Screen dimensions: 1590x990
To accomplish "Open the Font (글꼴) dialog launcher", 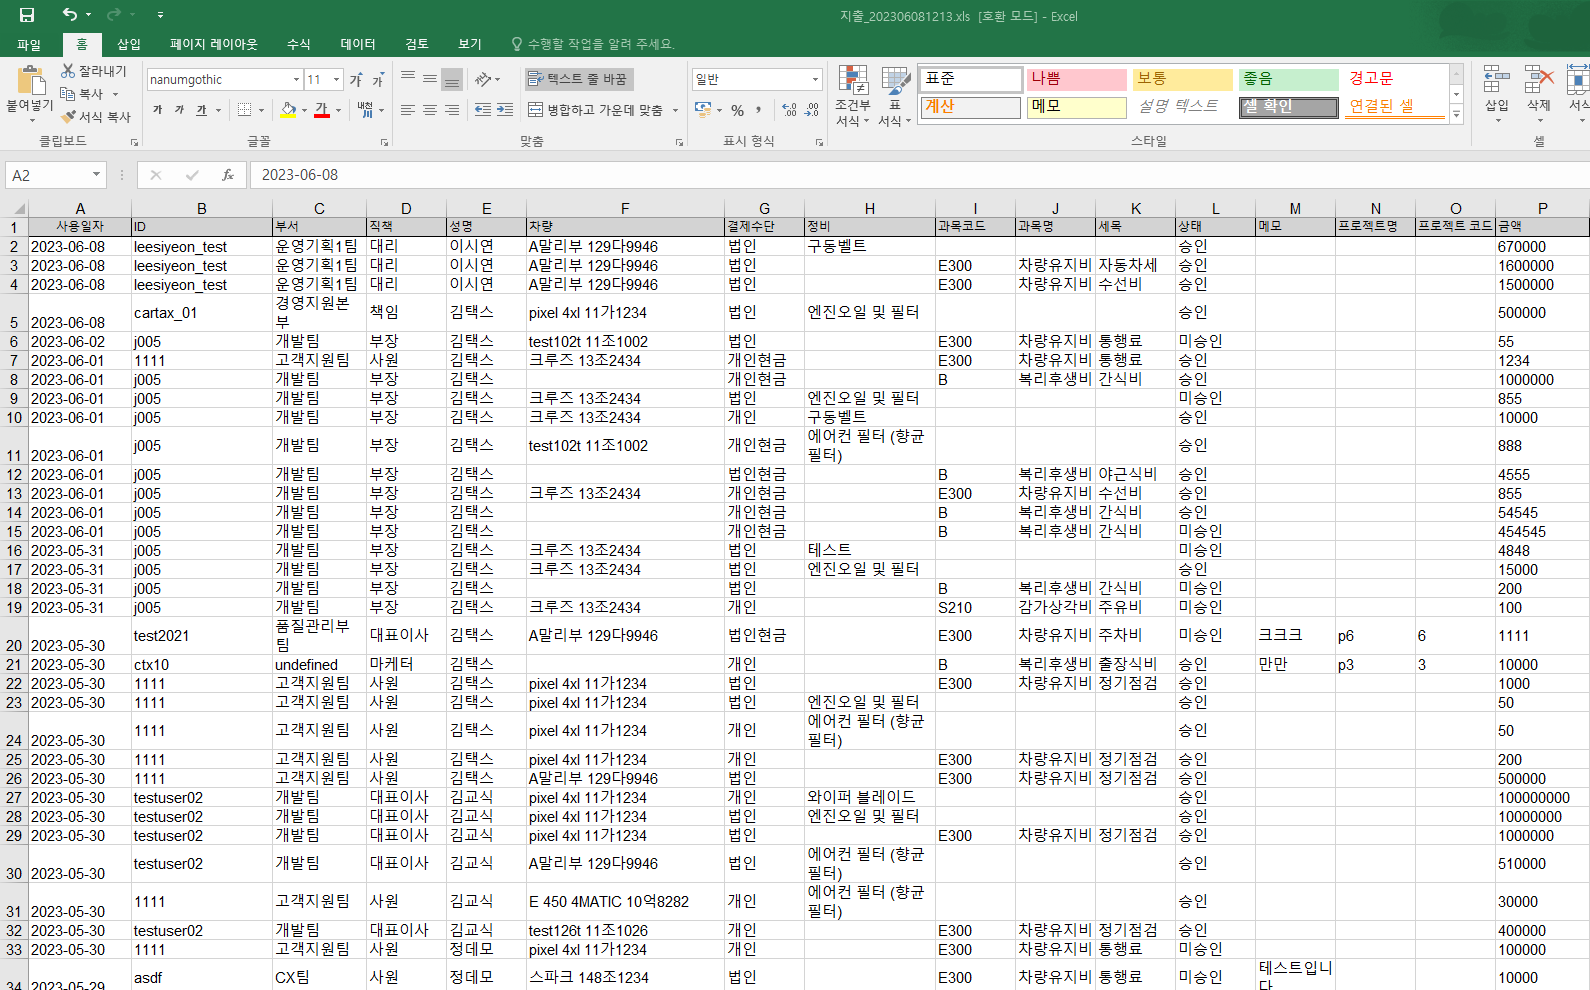I will click(x=384, y=142).
